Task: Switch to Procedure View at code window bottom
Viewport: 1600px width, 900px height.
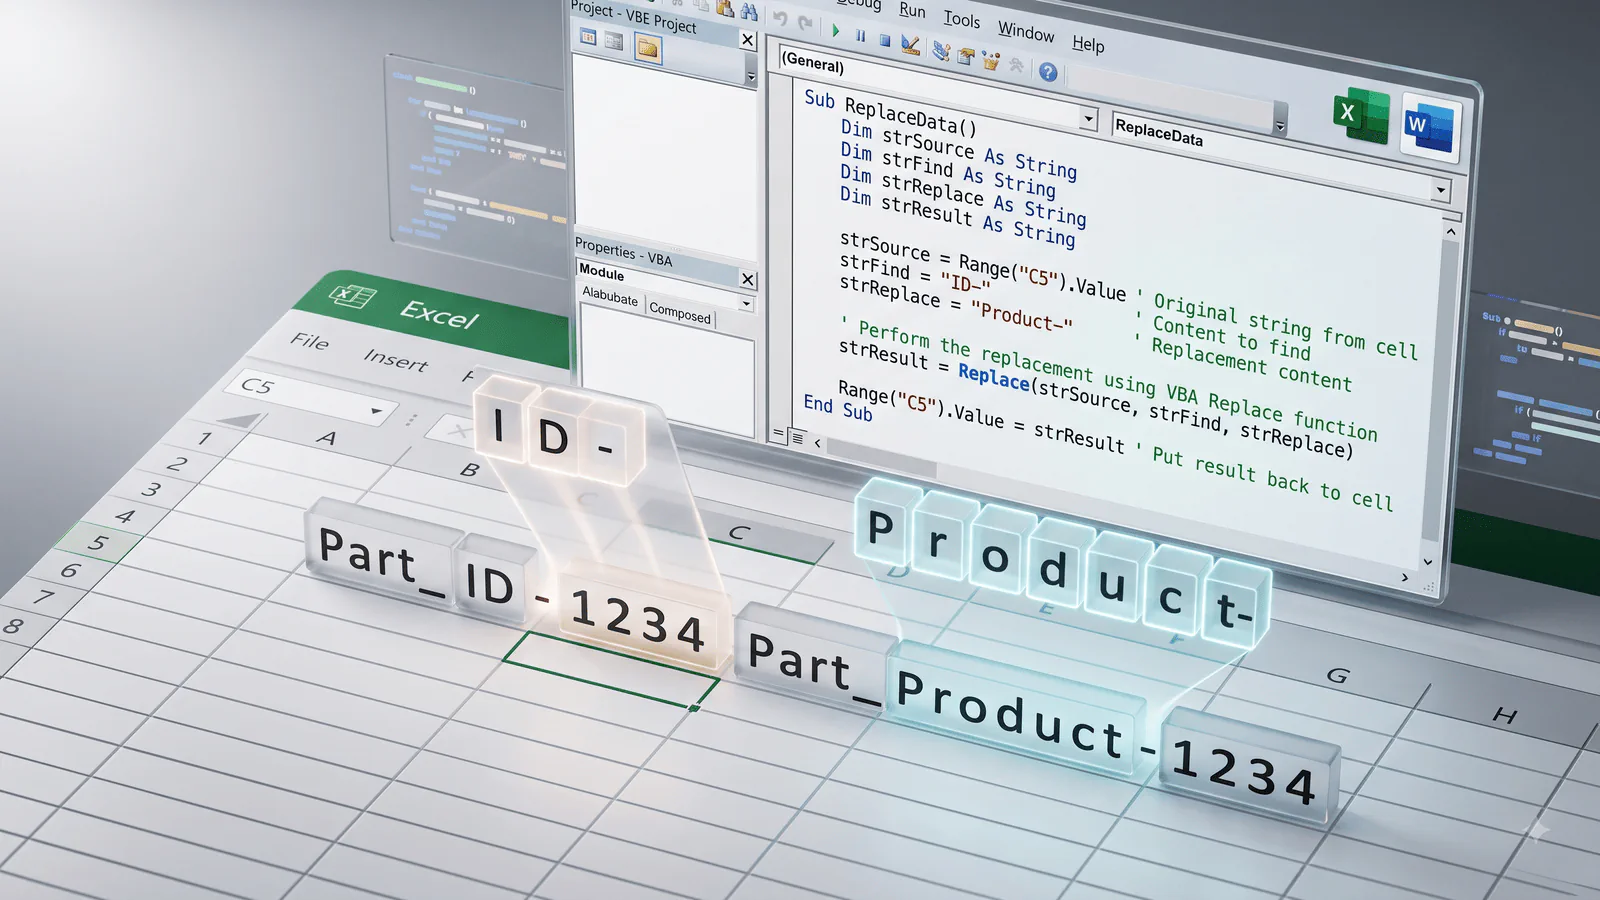Action: pyautogui.click(x=778, y=434)
